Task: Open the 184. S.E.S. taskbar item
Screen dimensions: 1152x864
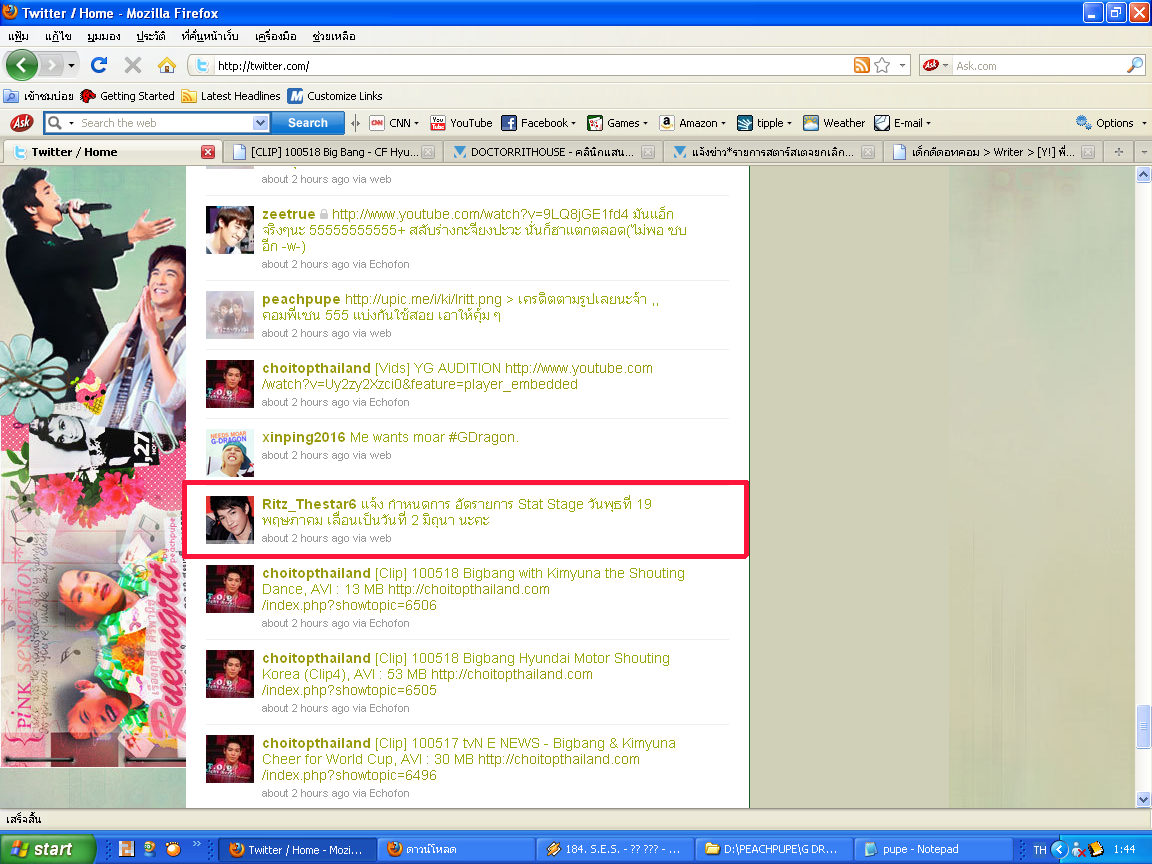Action: point(614,849)
